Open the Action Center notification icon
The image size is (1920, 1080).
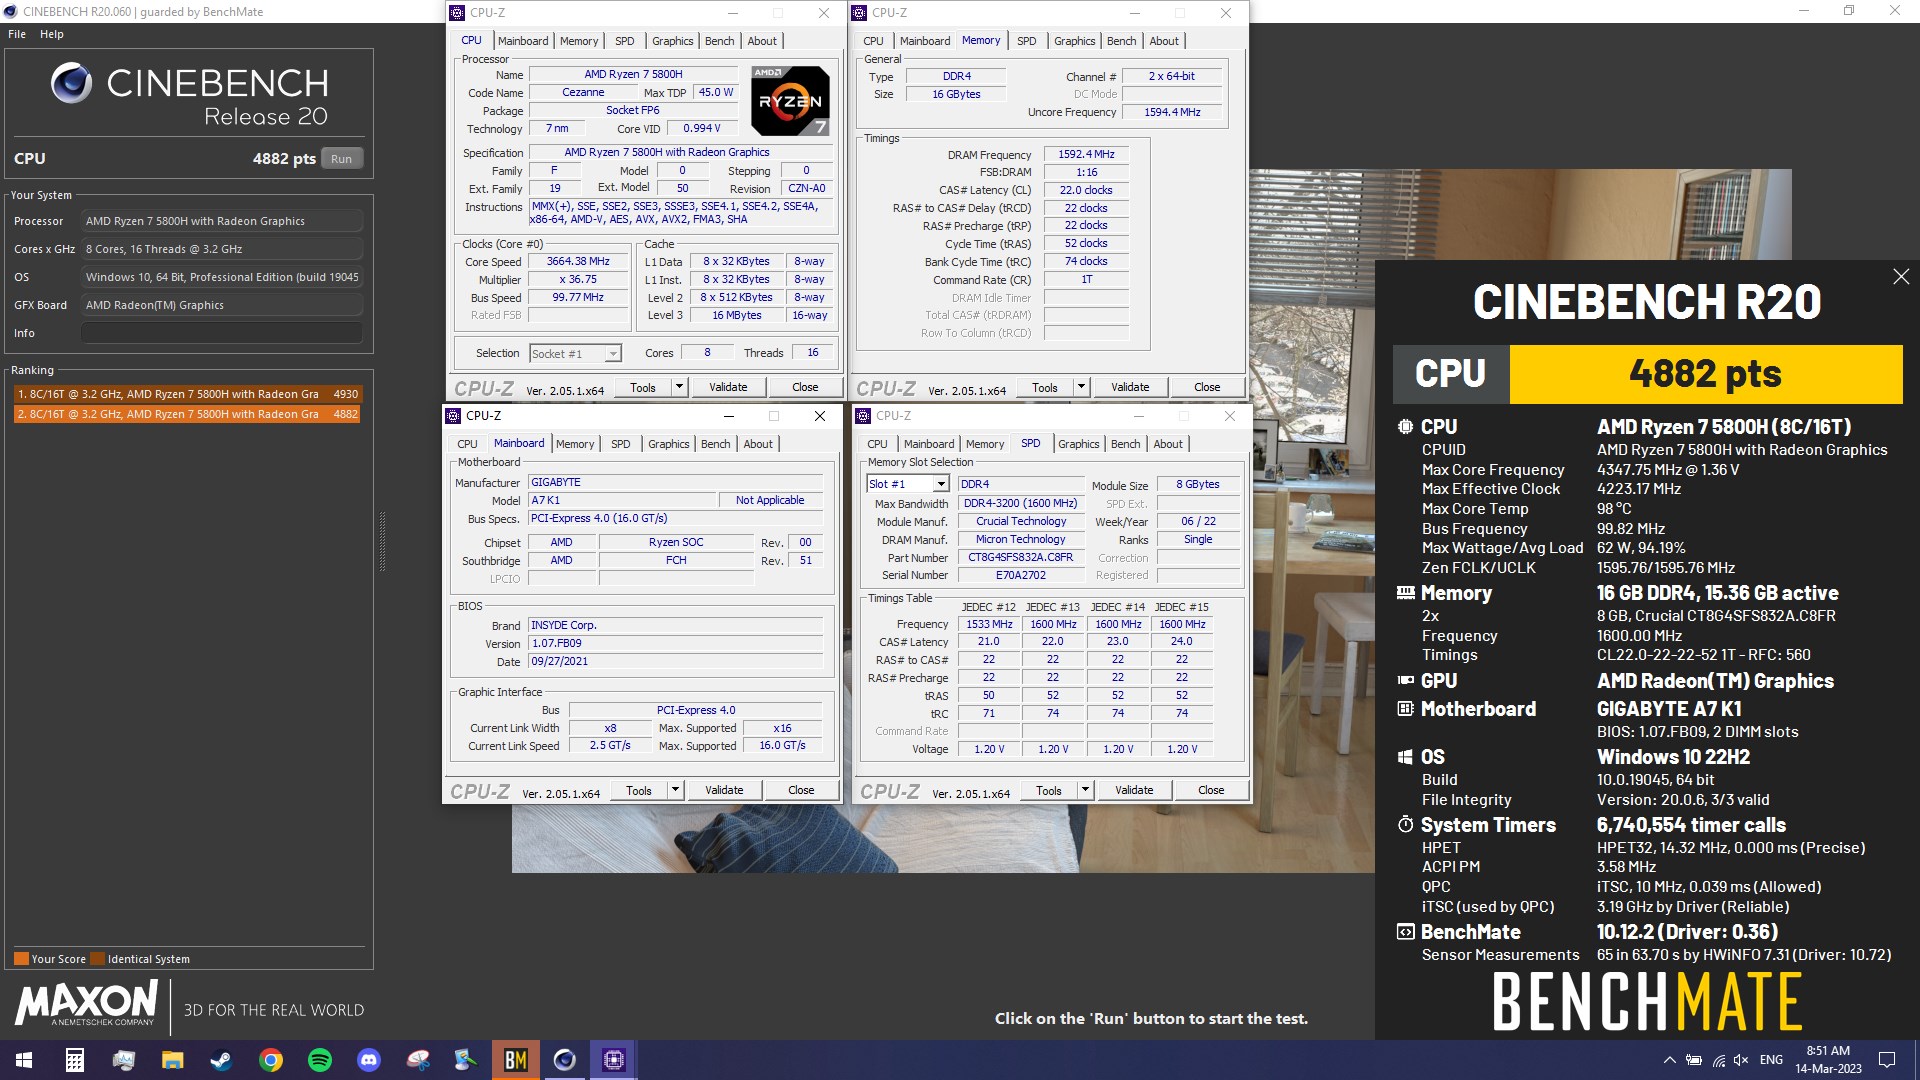click(1887, 1060)
